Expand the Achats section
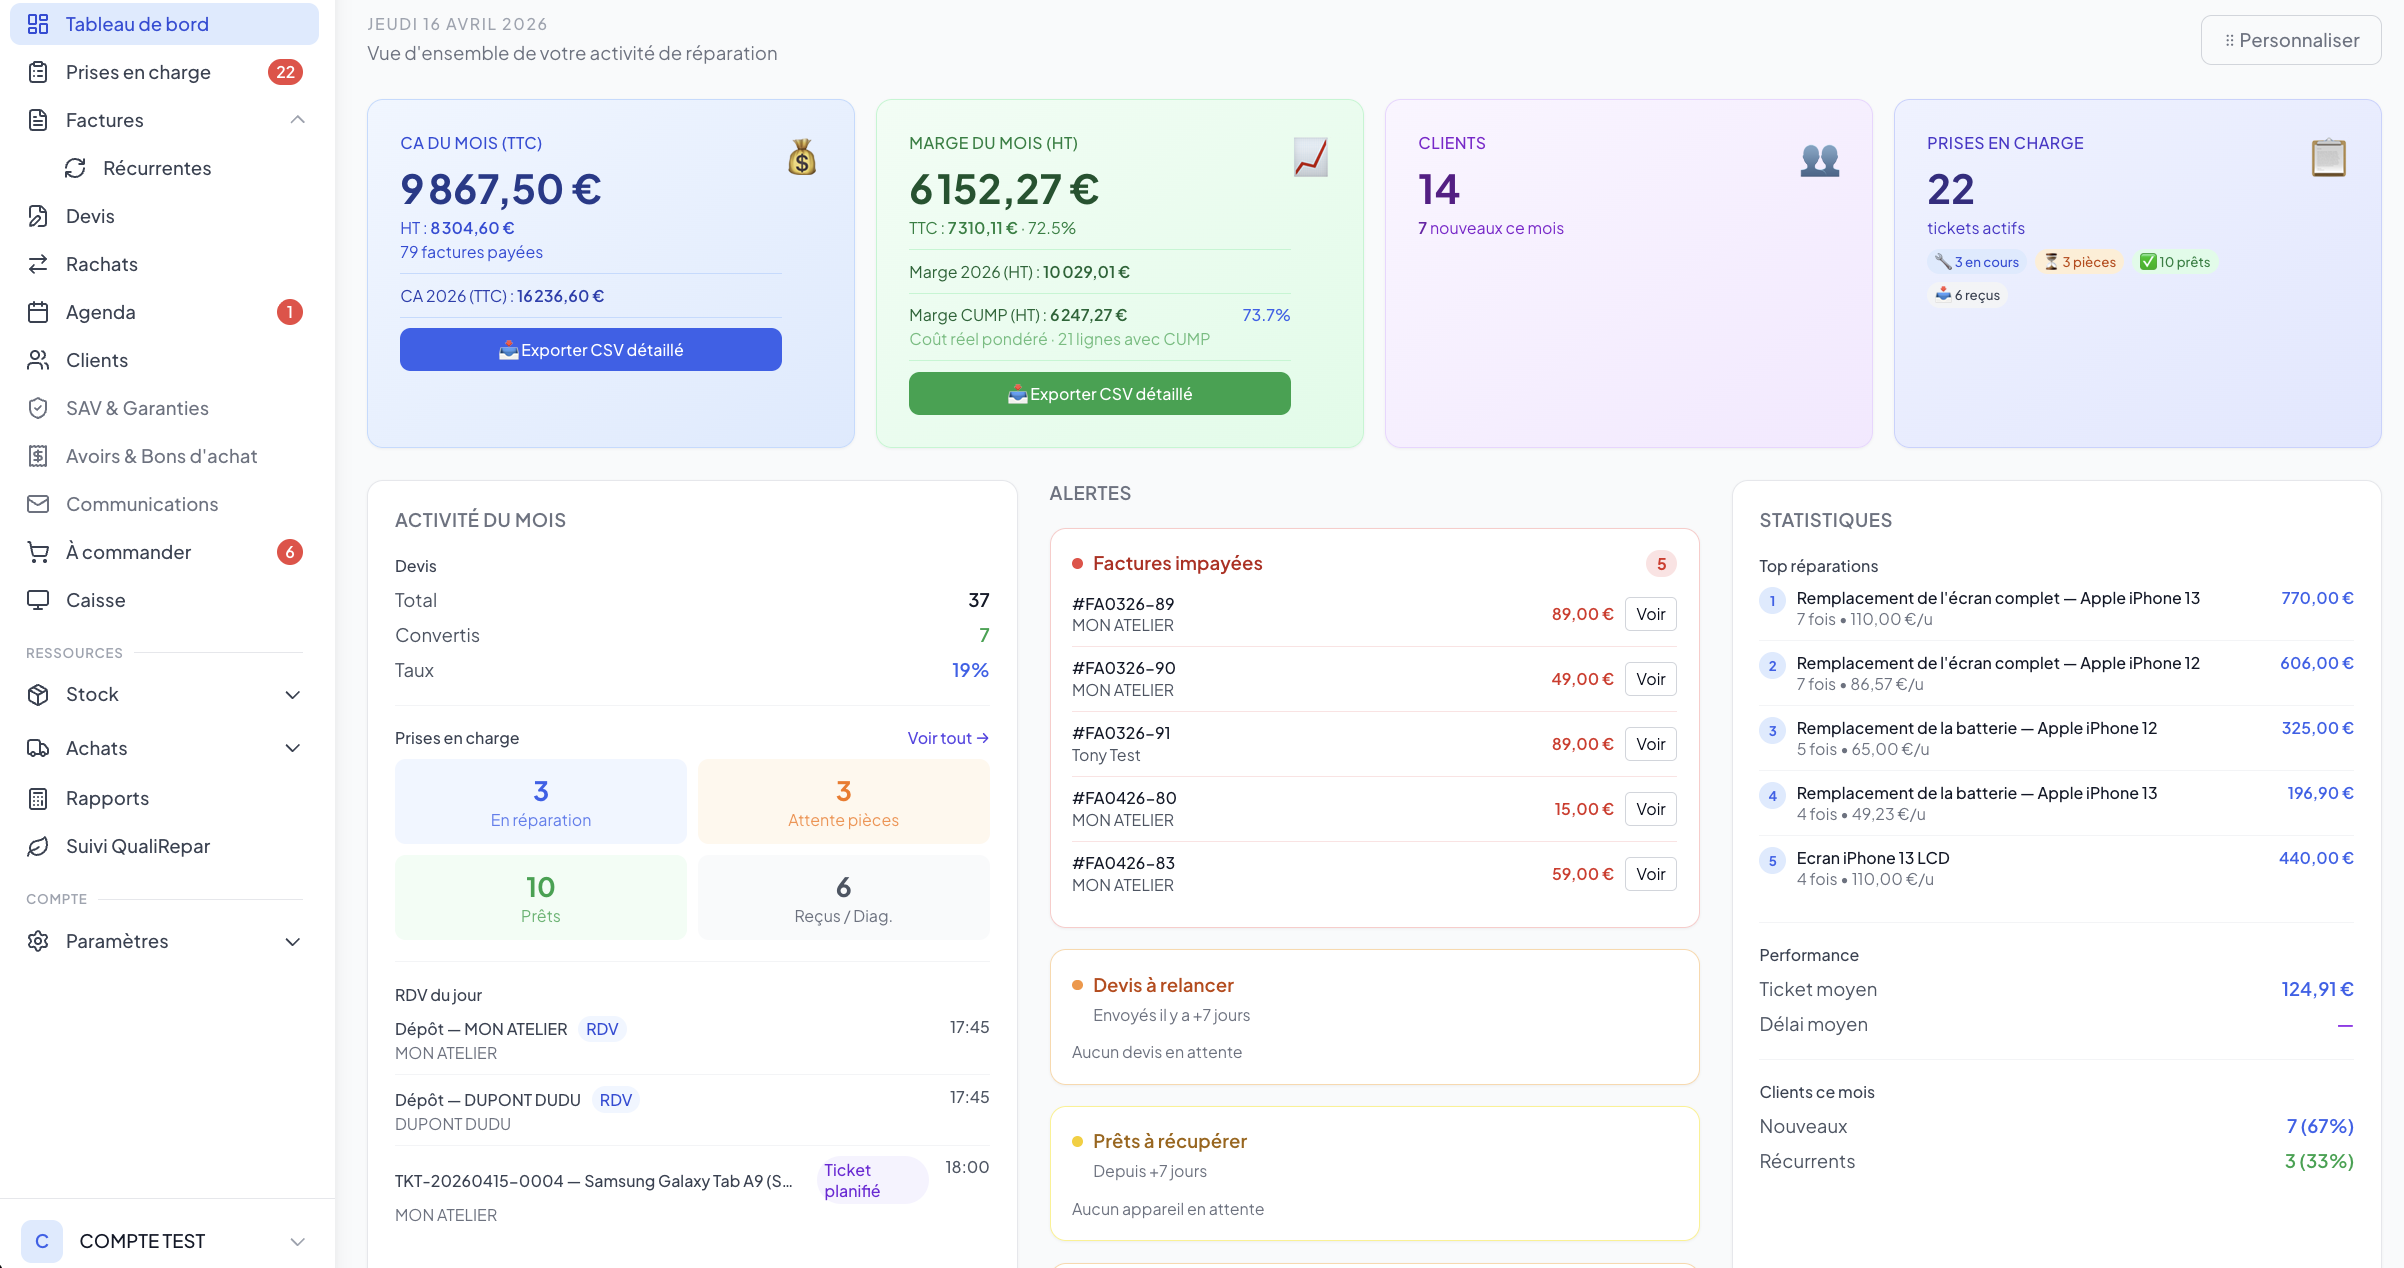This screenshot has width=2404, height=1268. pos(292,748)
